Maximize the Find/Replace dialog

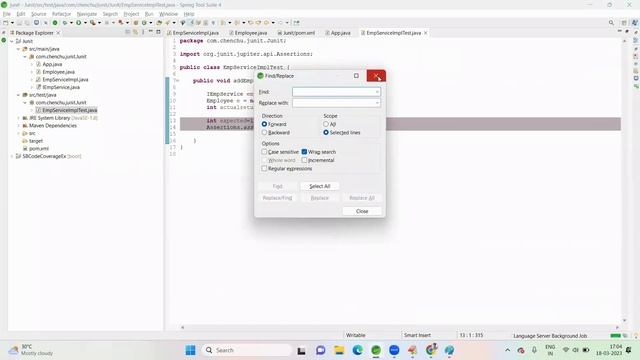point(356,76)
